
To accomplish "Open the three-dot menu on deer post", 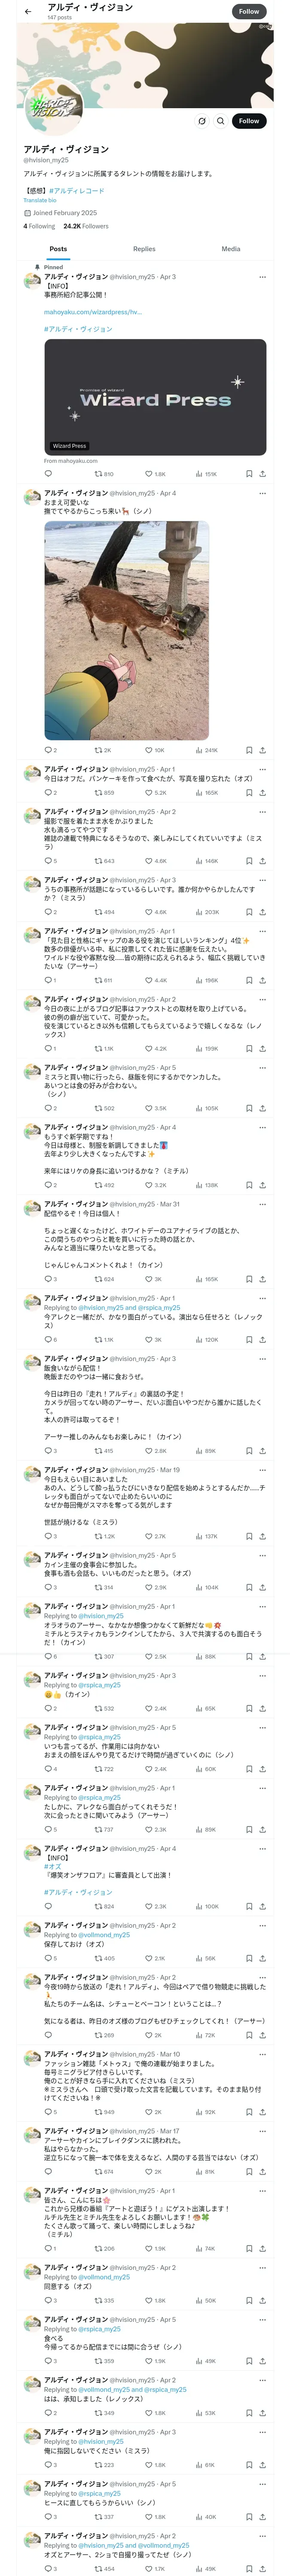I will [x=262, y=493].
